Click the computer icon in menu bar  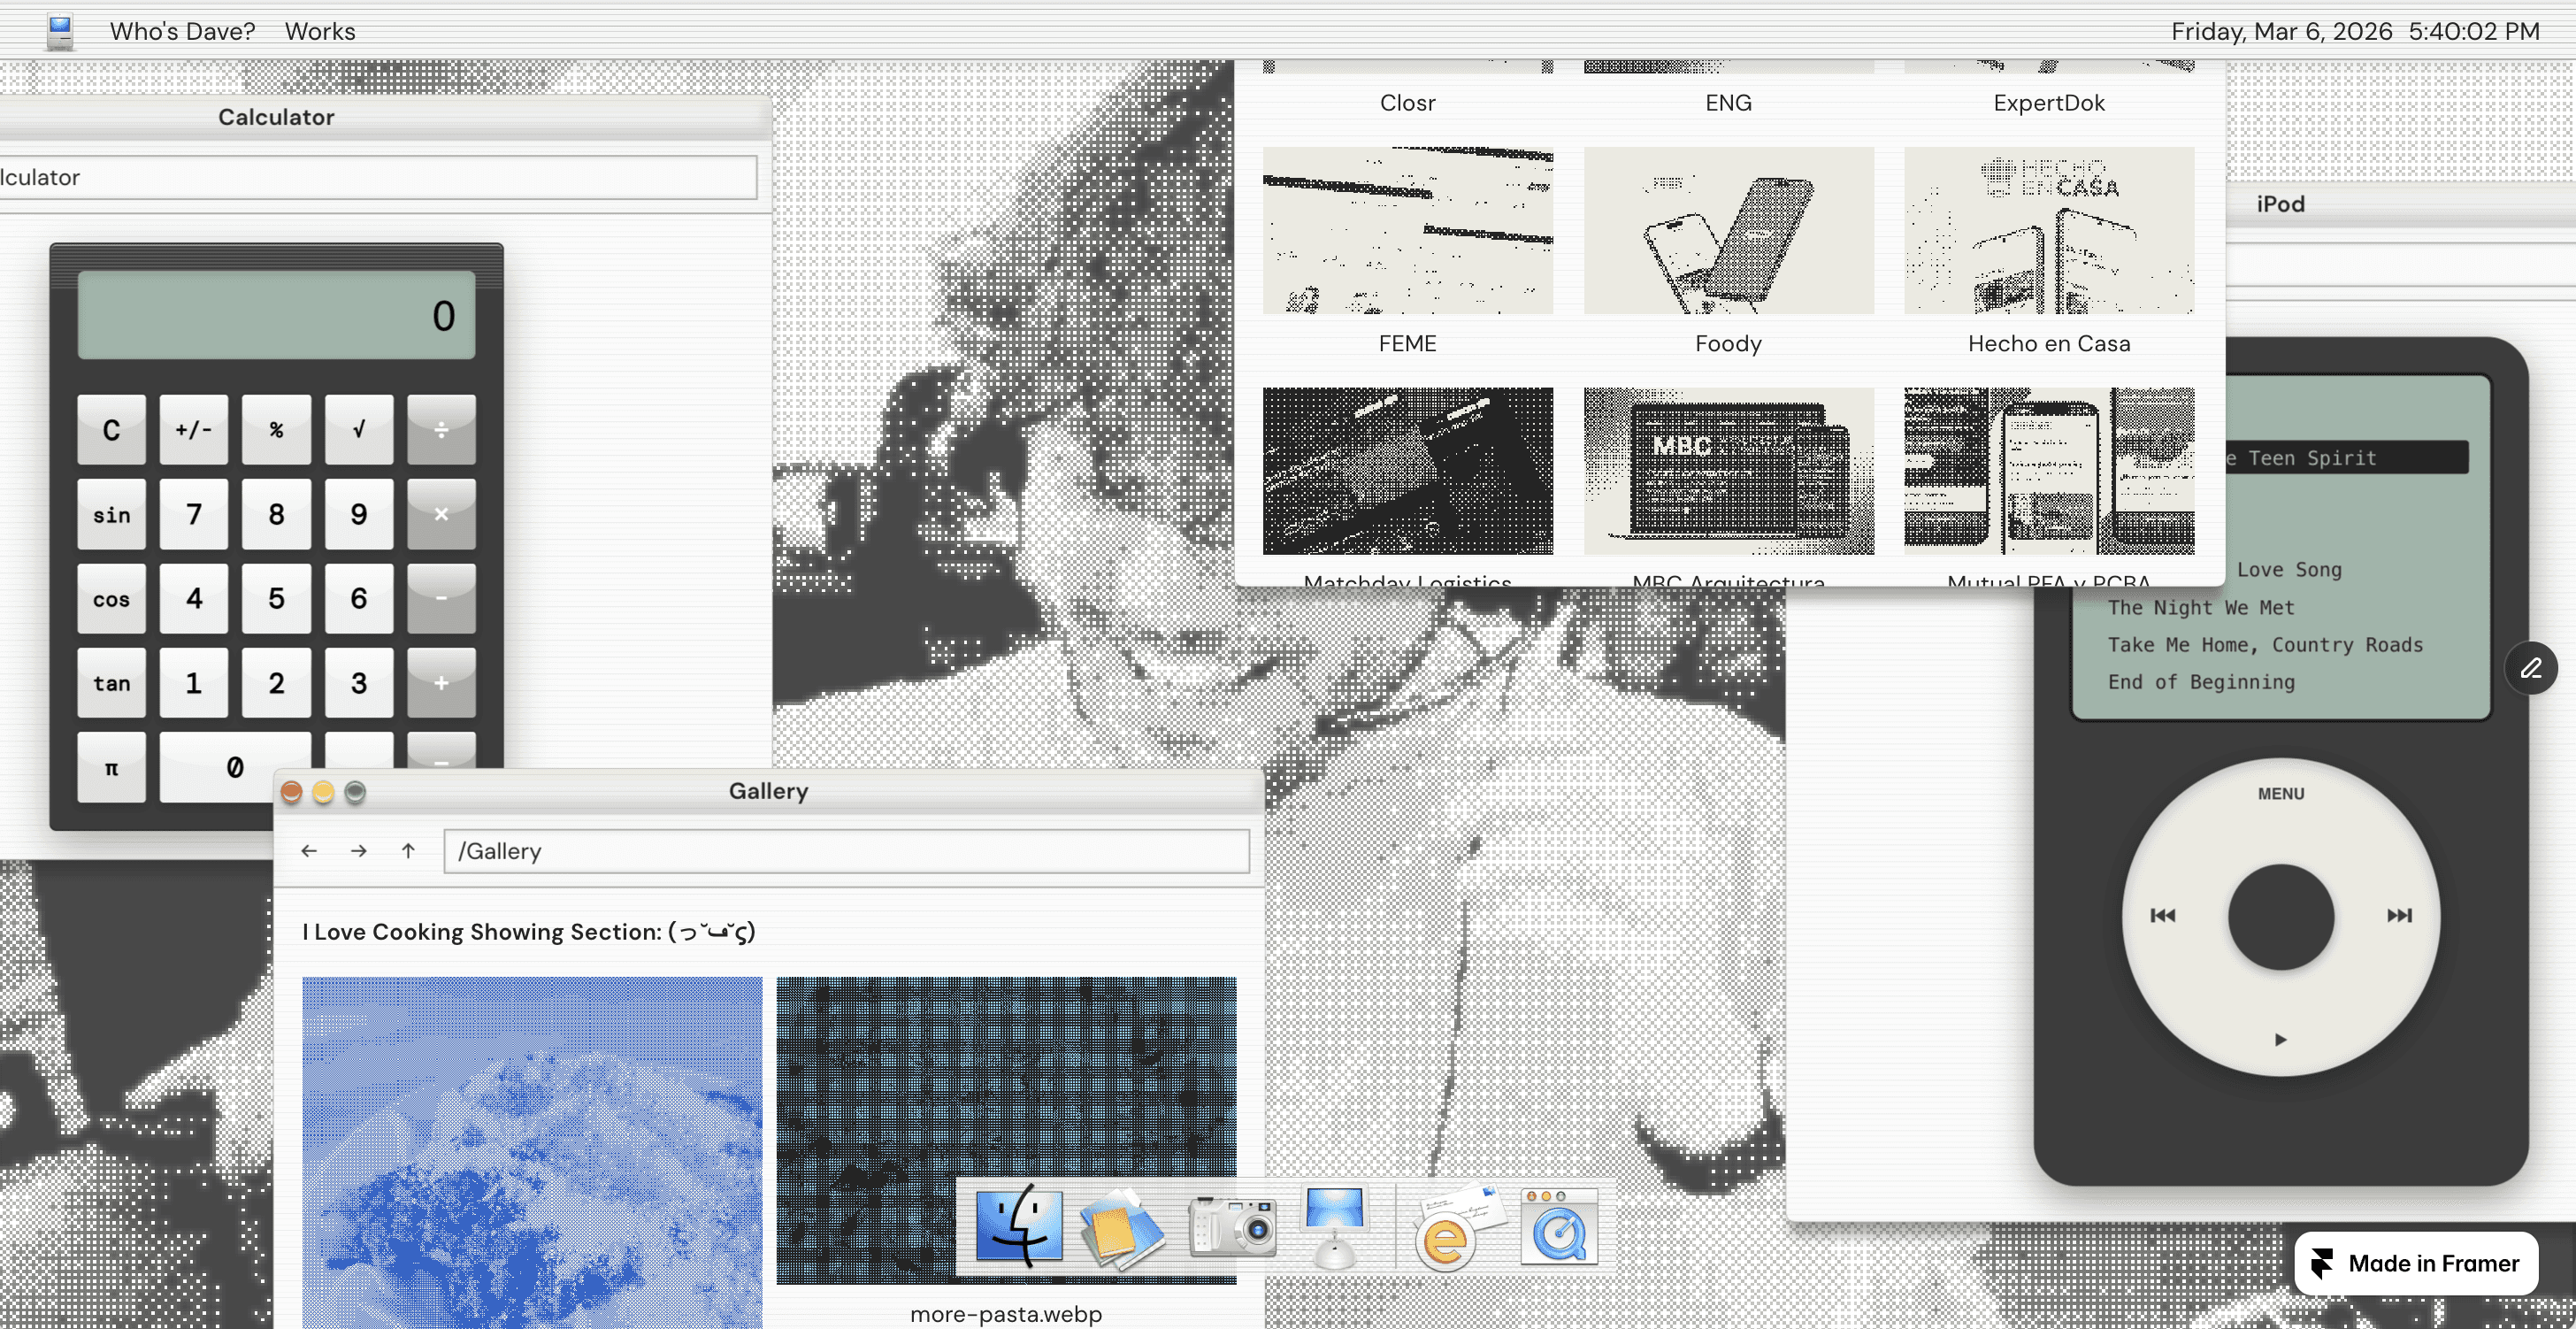tap(60, 31)
